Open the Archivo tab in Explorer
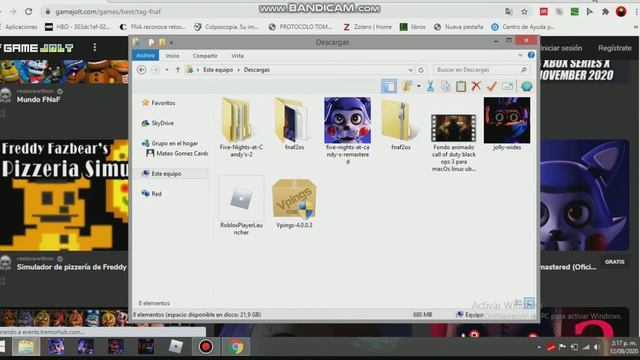Viewport: 640px width, 360px height. tap(145, 56)
